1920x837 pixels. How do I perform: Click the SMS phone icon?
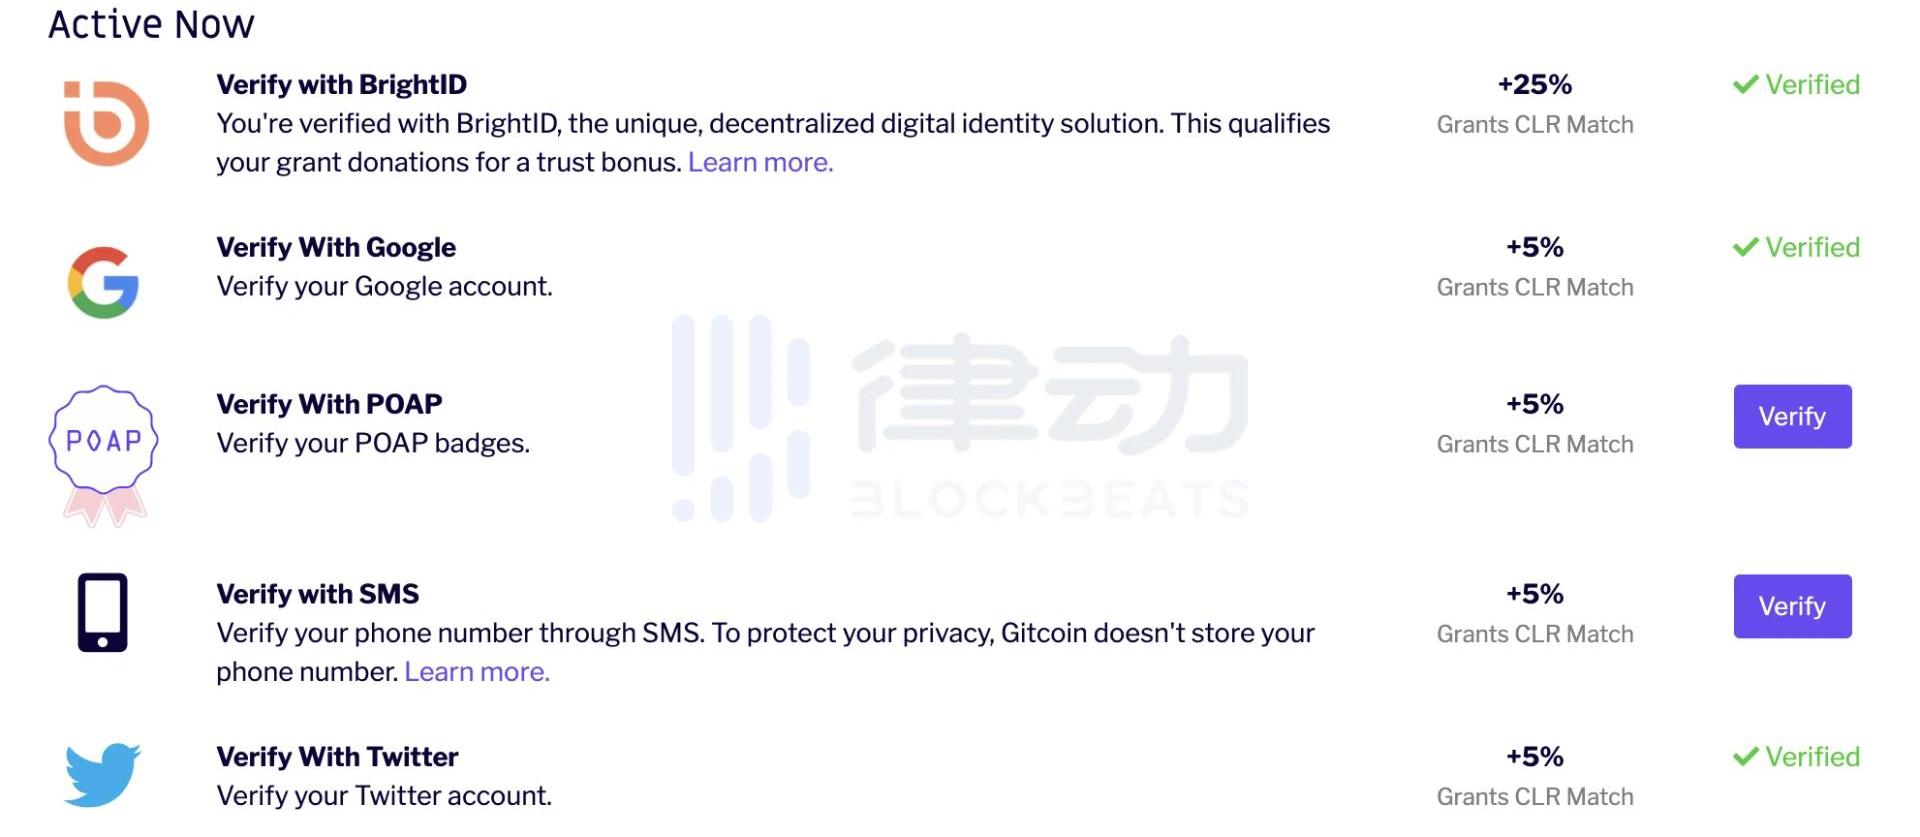[103, 612]
